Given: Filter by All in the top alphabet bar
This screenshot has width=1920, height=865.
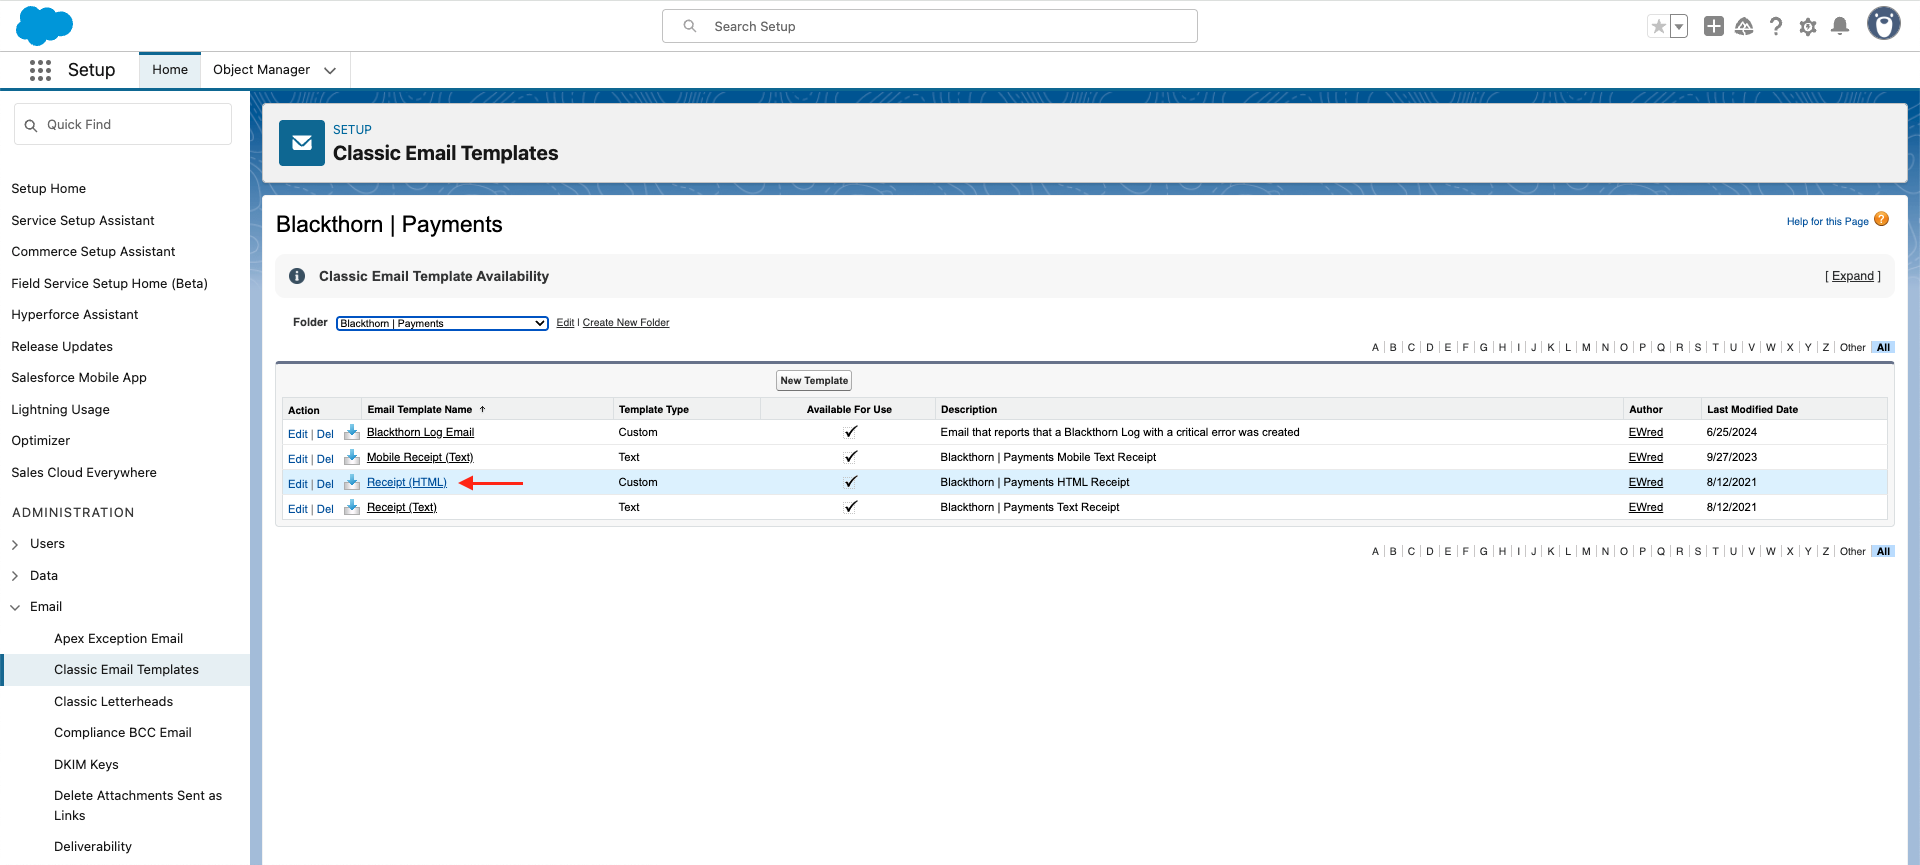Looking at the screenshot, I should click(1884, 348).
